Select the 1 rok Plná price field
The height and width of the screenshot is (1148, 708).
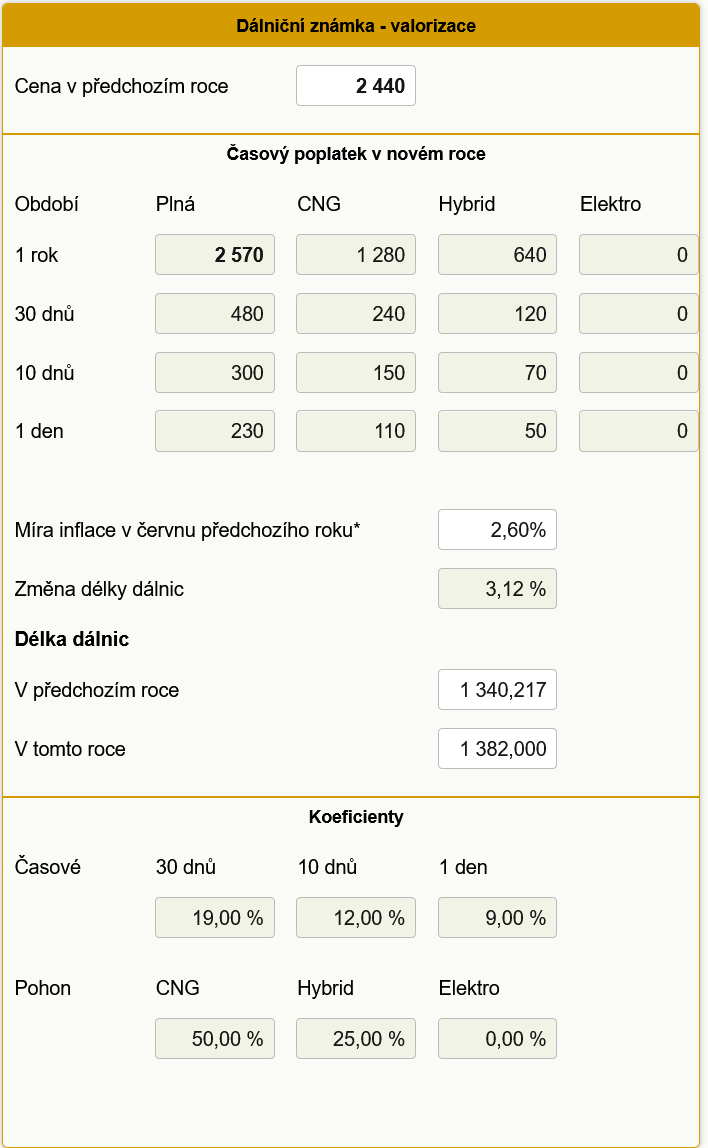(x=214, y=255)
